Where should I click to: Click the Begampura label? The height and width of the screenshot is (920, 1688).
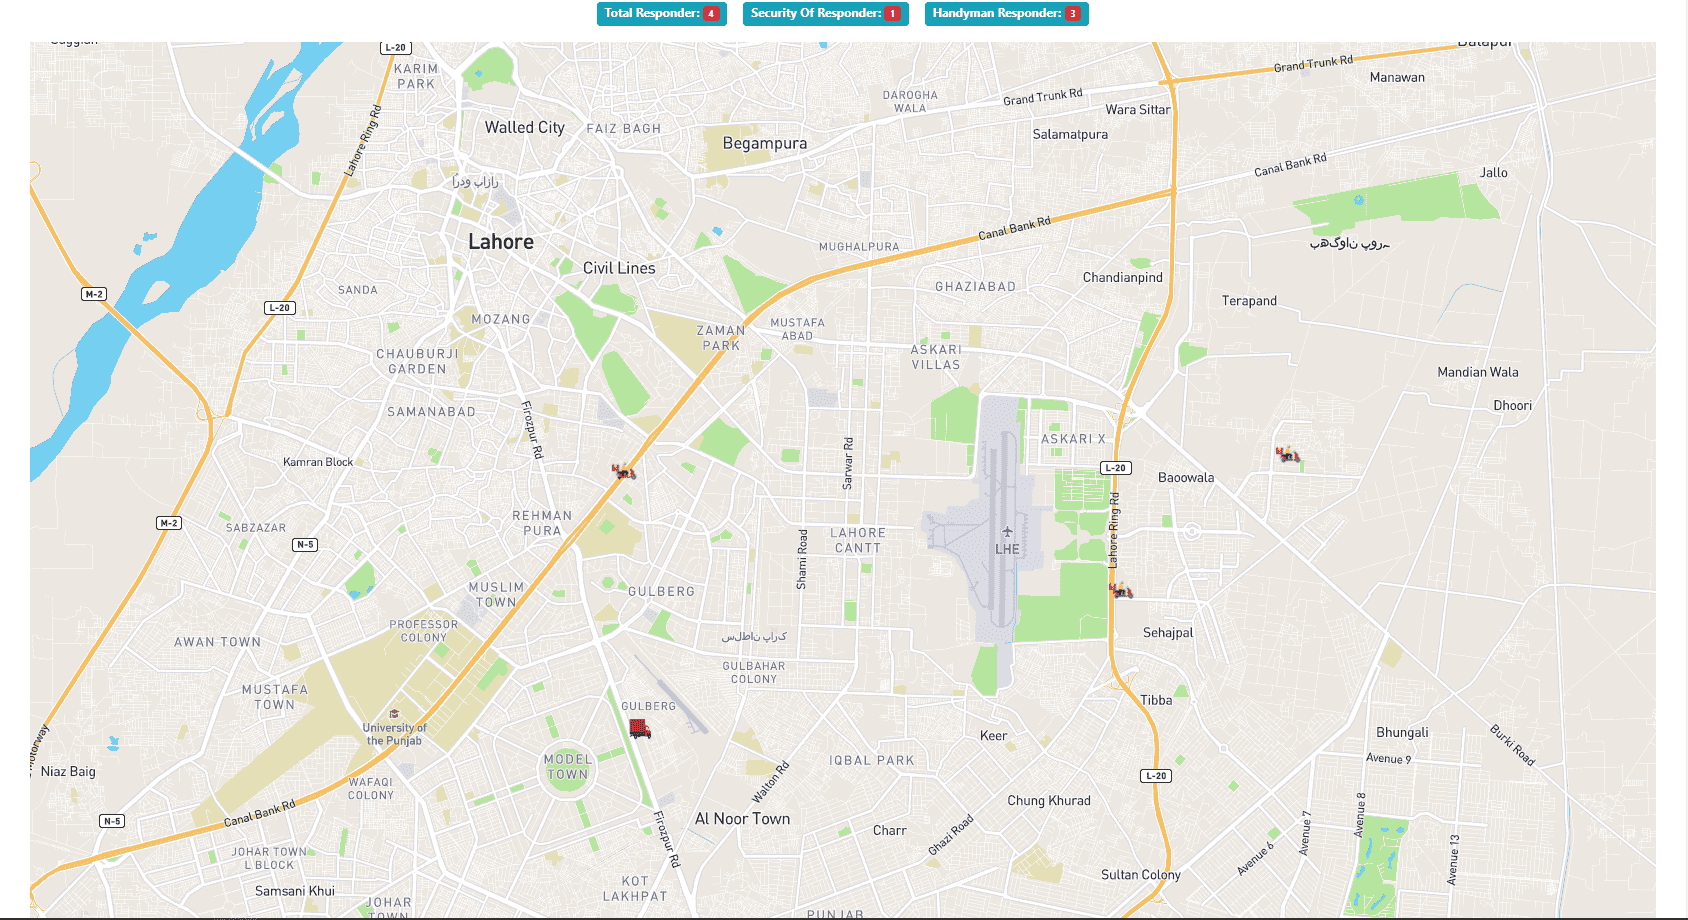[x=765, y=143]
